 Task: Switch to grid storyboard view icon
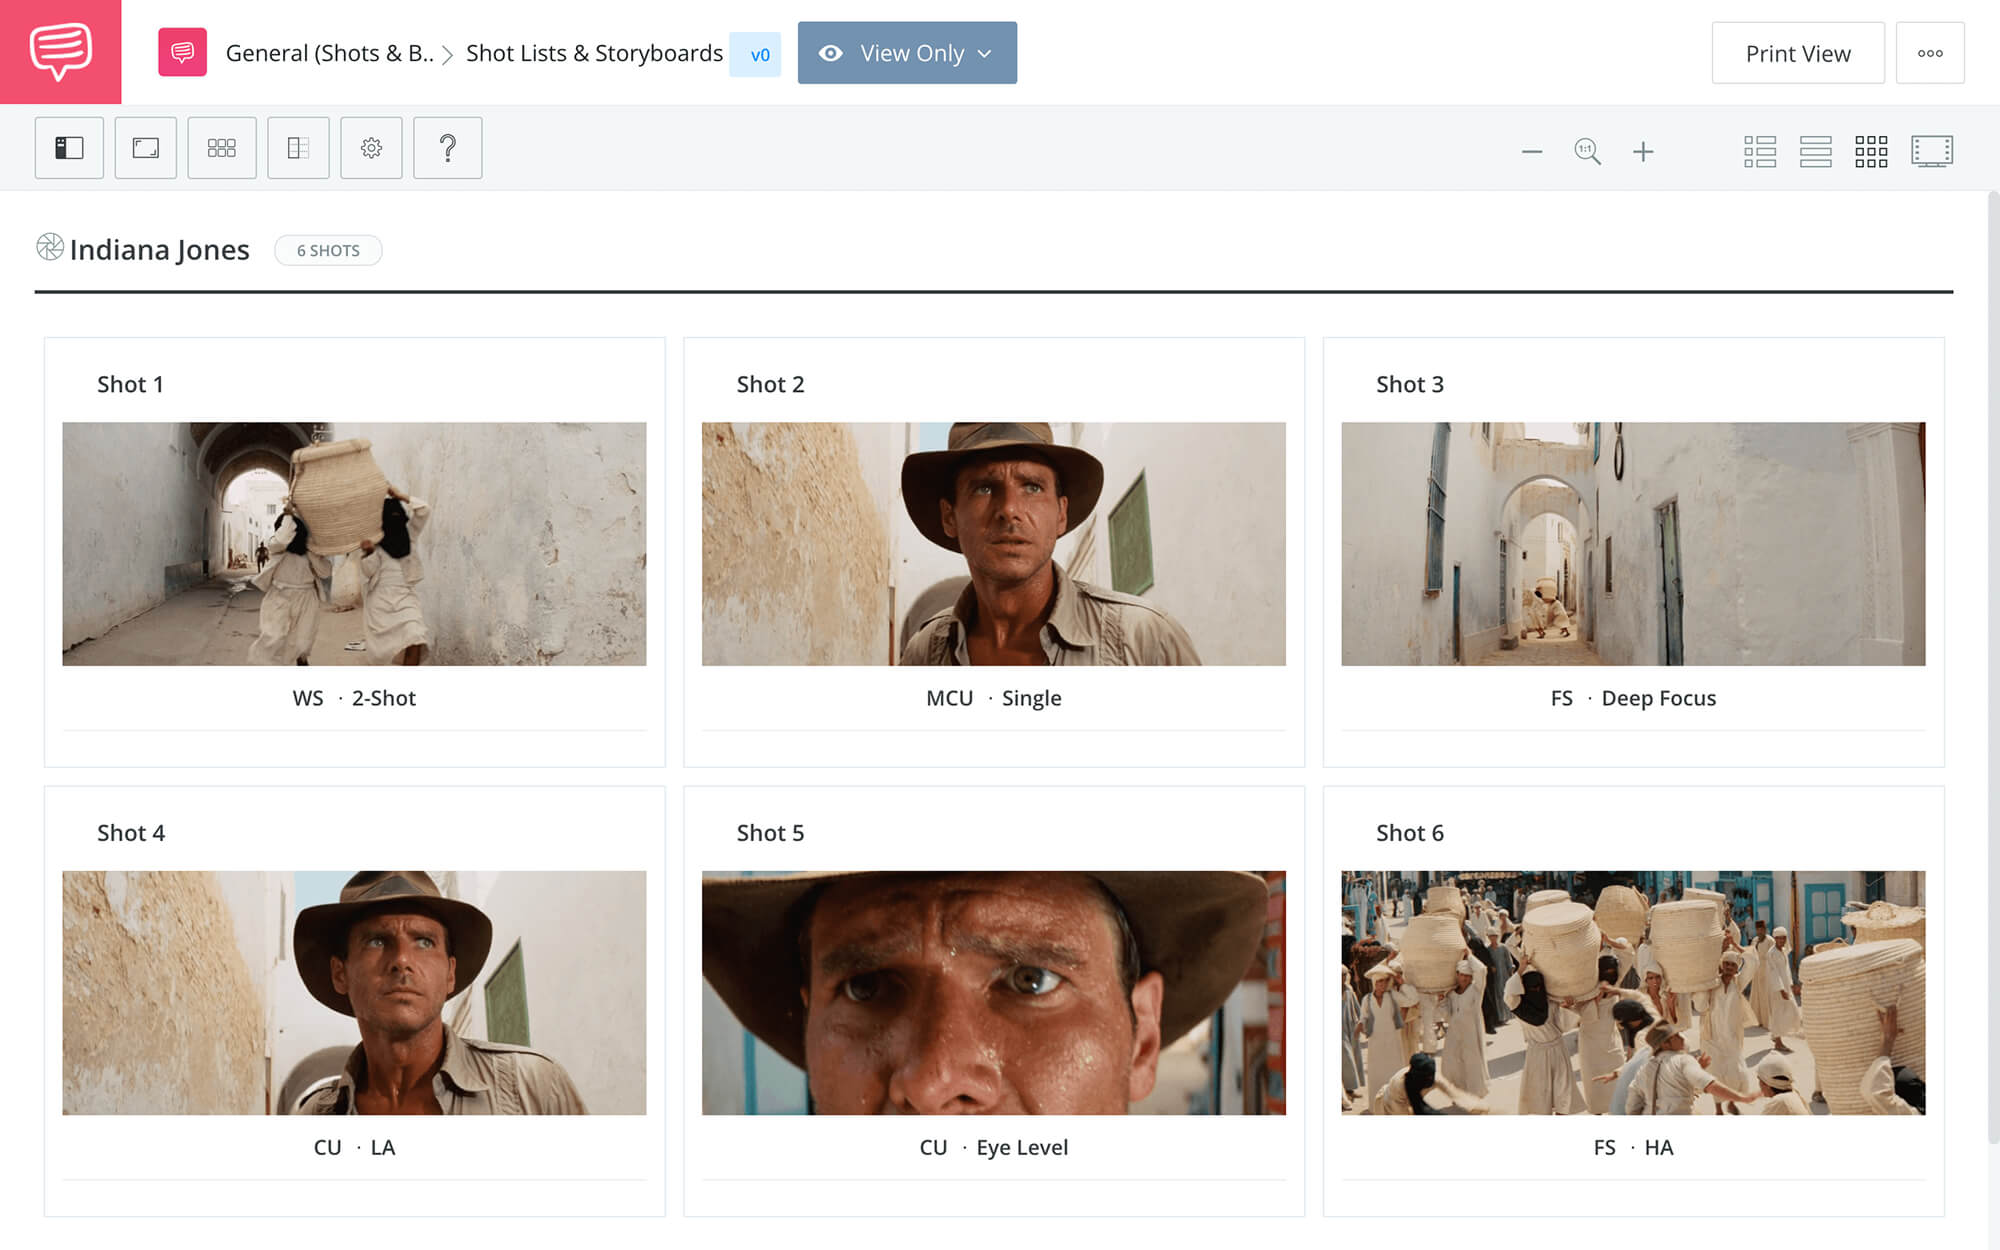pyautogui.click(x=1871, y=151)
